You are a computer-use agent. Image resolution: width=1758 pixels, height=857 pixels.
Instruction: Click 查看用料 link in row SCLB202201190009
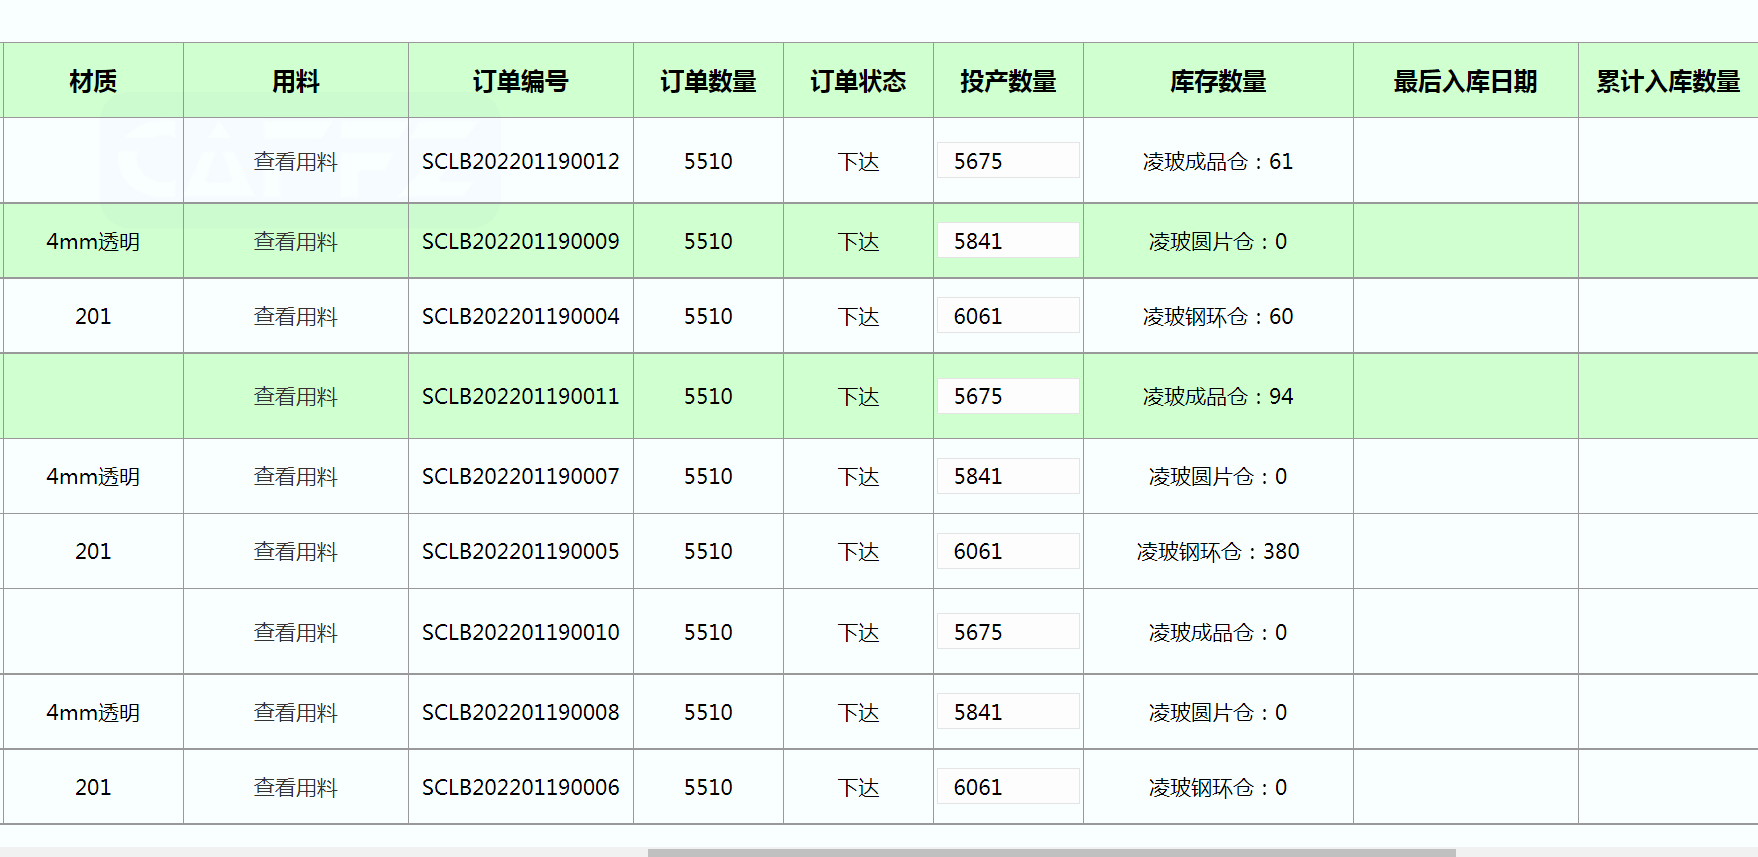295,241
